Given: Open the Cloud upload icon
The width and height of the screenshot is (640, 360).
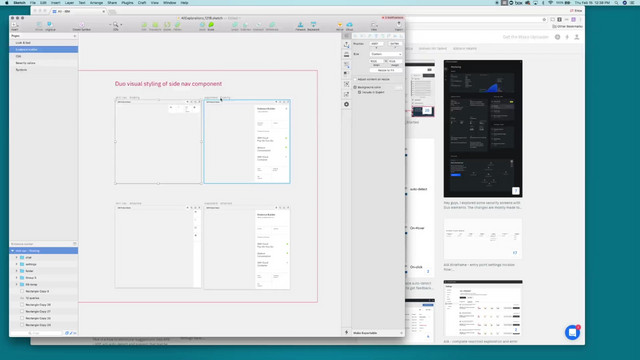Looking at the screenshot, I should [x=349, y=26].
